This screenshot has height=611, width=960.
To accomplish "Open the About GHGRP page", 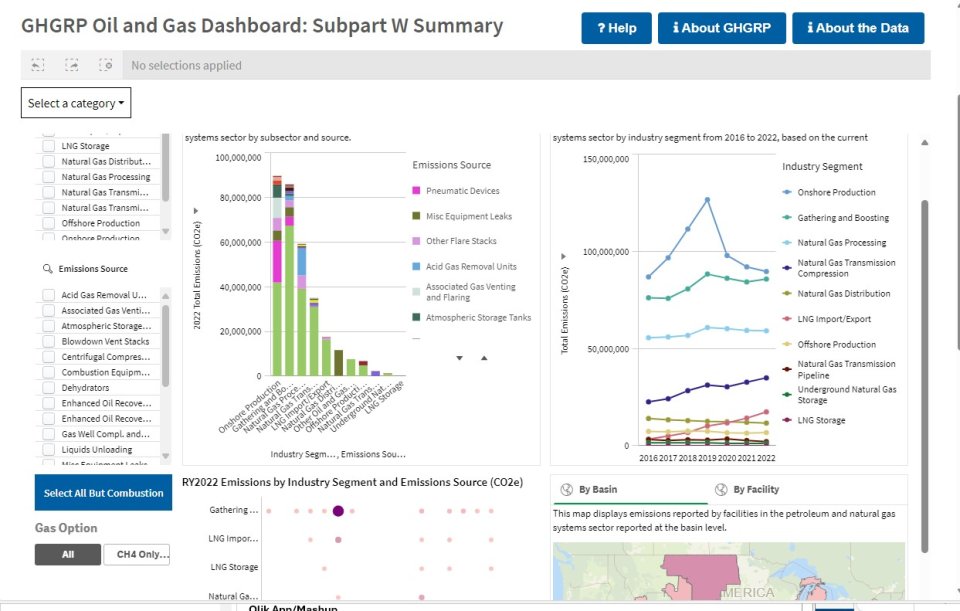I will click(x=722, y=28).
